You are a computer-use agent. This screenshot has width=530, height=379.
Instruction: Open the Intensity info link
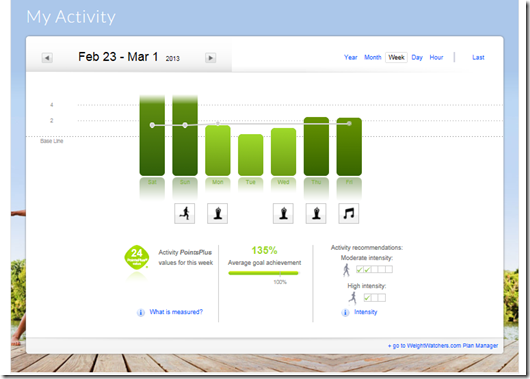tap(365, 312)
